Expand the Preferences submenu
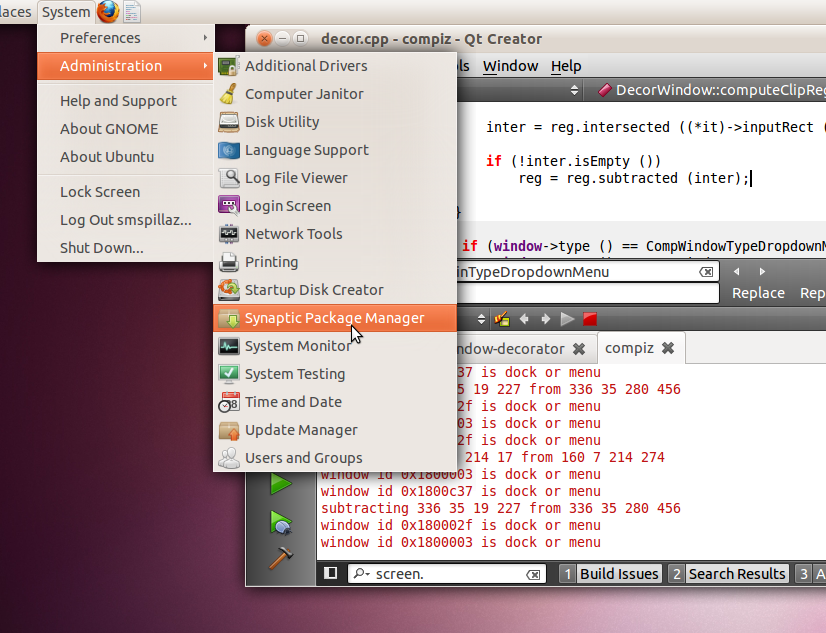The width and height of the screenshot is (826, 633). tap(125, 38)
